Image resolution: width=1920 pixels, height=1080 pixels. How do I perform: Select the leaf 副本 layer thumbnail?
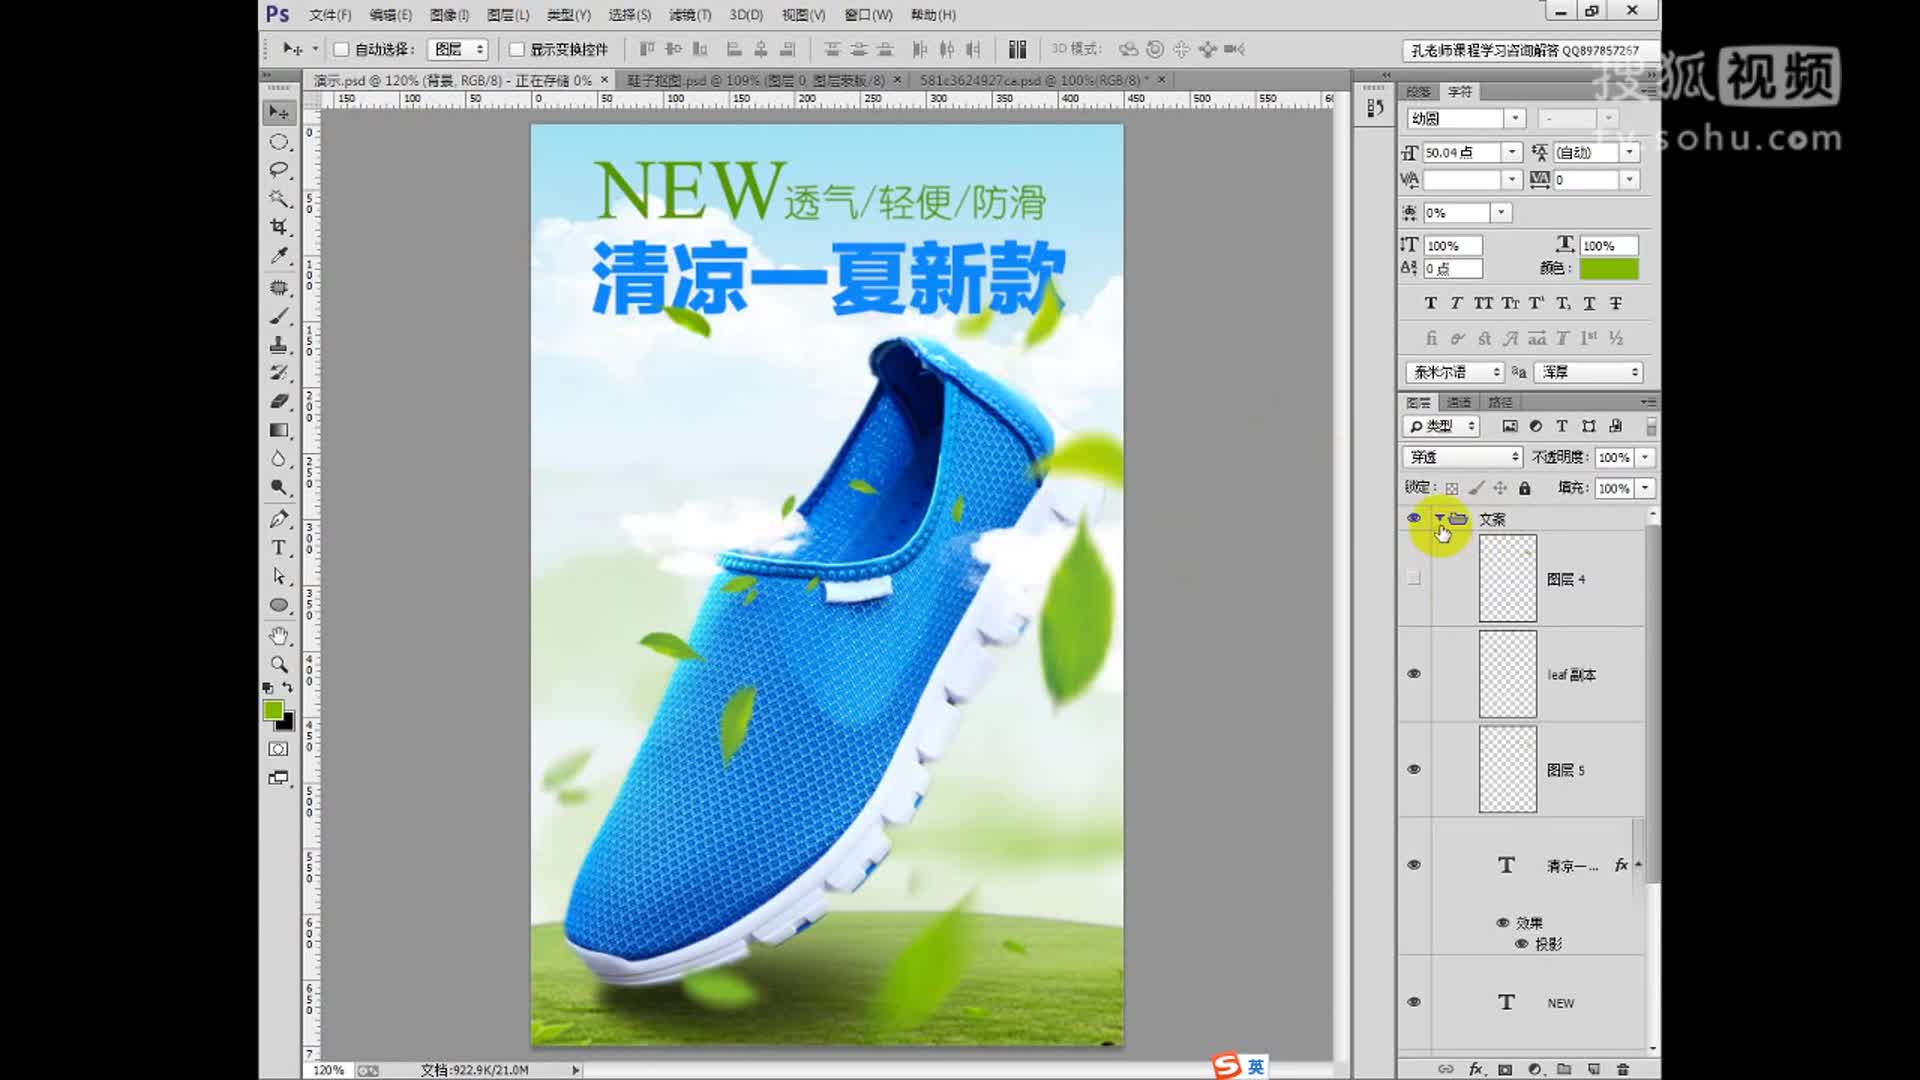tap(1508, 674)
